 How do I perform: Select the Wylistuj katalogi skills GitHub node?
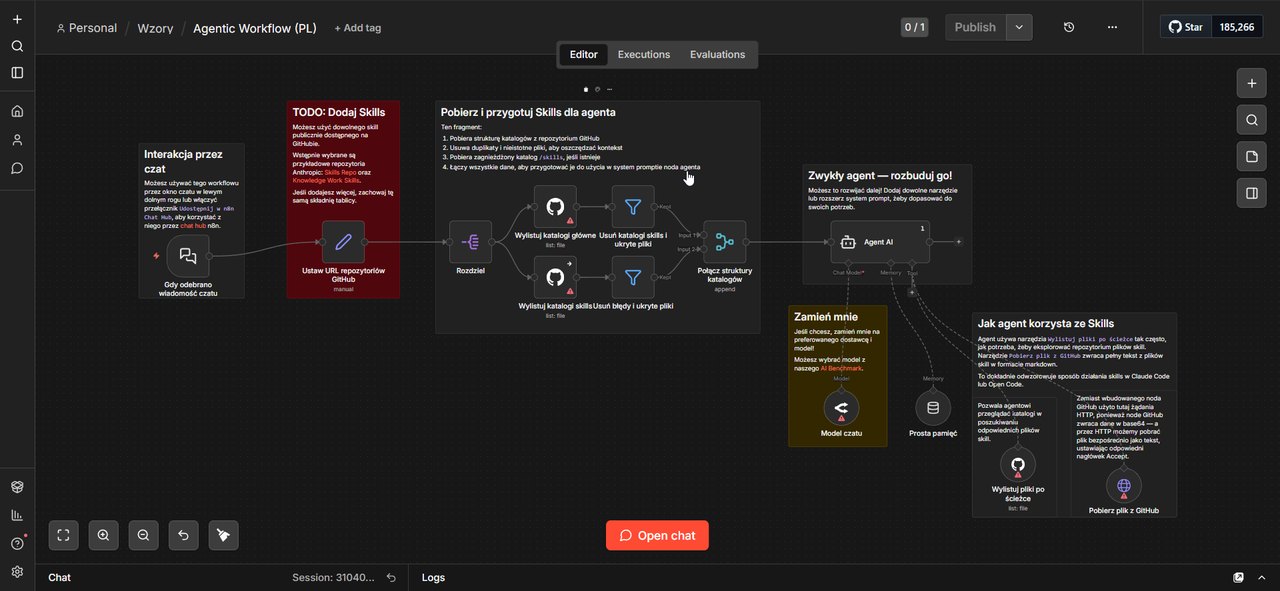point(555,277)
